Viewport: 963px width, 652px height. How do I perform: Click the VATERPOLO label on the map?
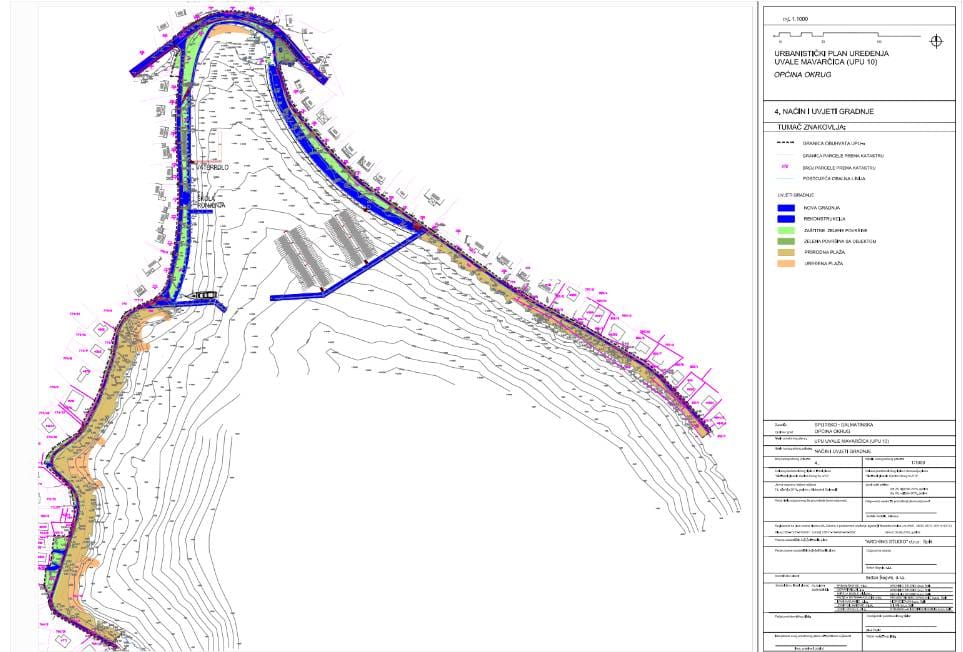point(212,167)
